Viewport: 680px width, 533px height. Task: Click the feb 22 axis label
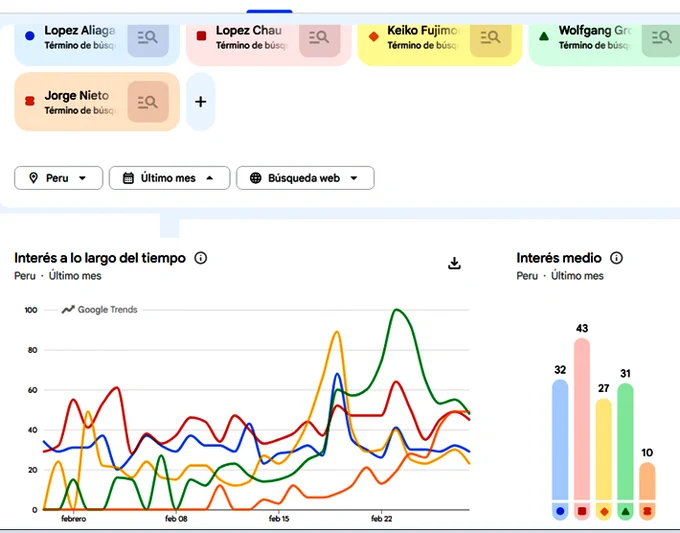pyautogui.click(x=382, y=519)
